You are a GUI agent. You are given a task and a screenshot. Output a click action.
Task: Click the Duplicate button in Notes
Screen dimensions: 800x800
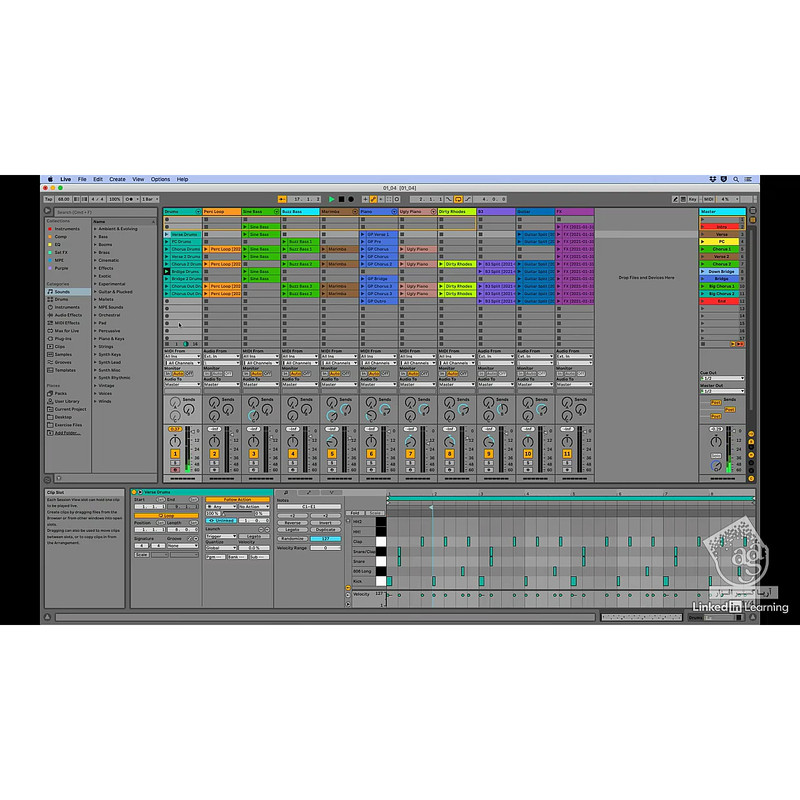325,529
